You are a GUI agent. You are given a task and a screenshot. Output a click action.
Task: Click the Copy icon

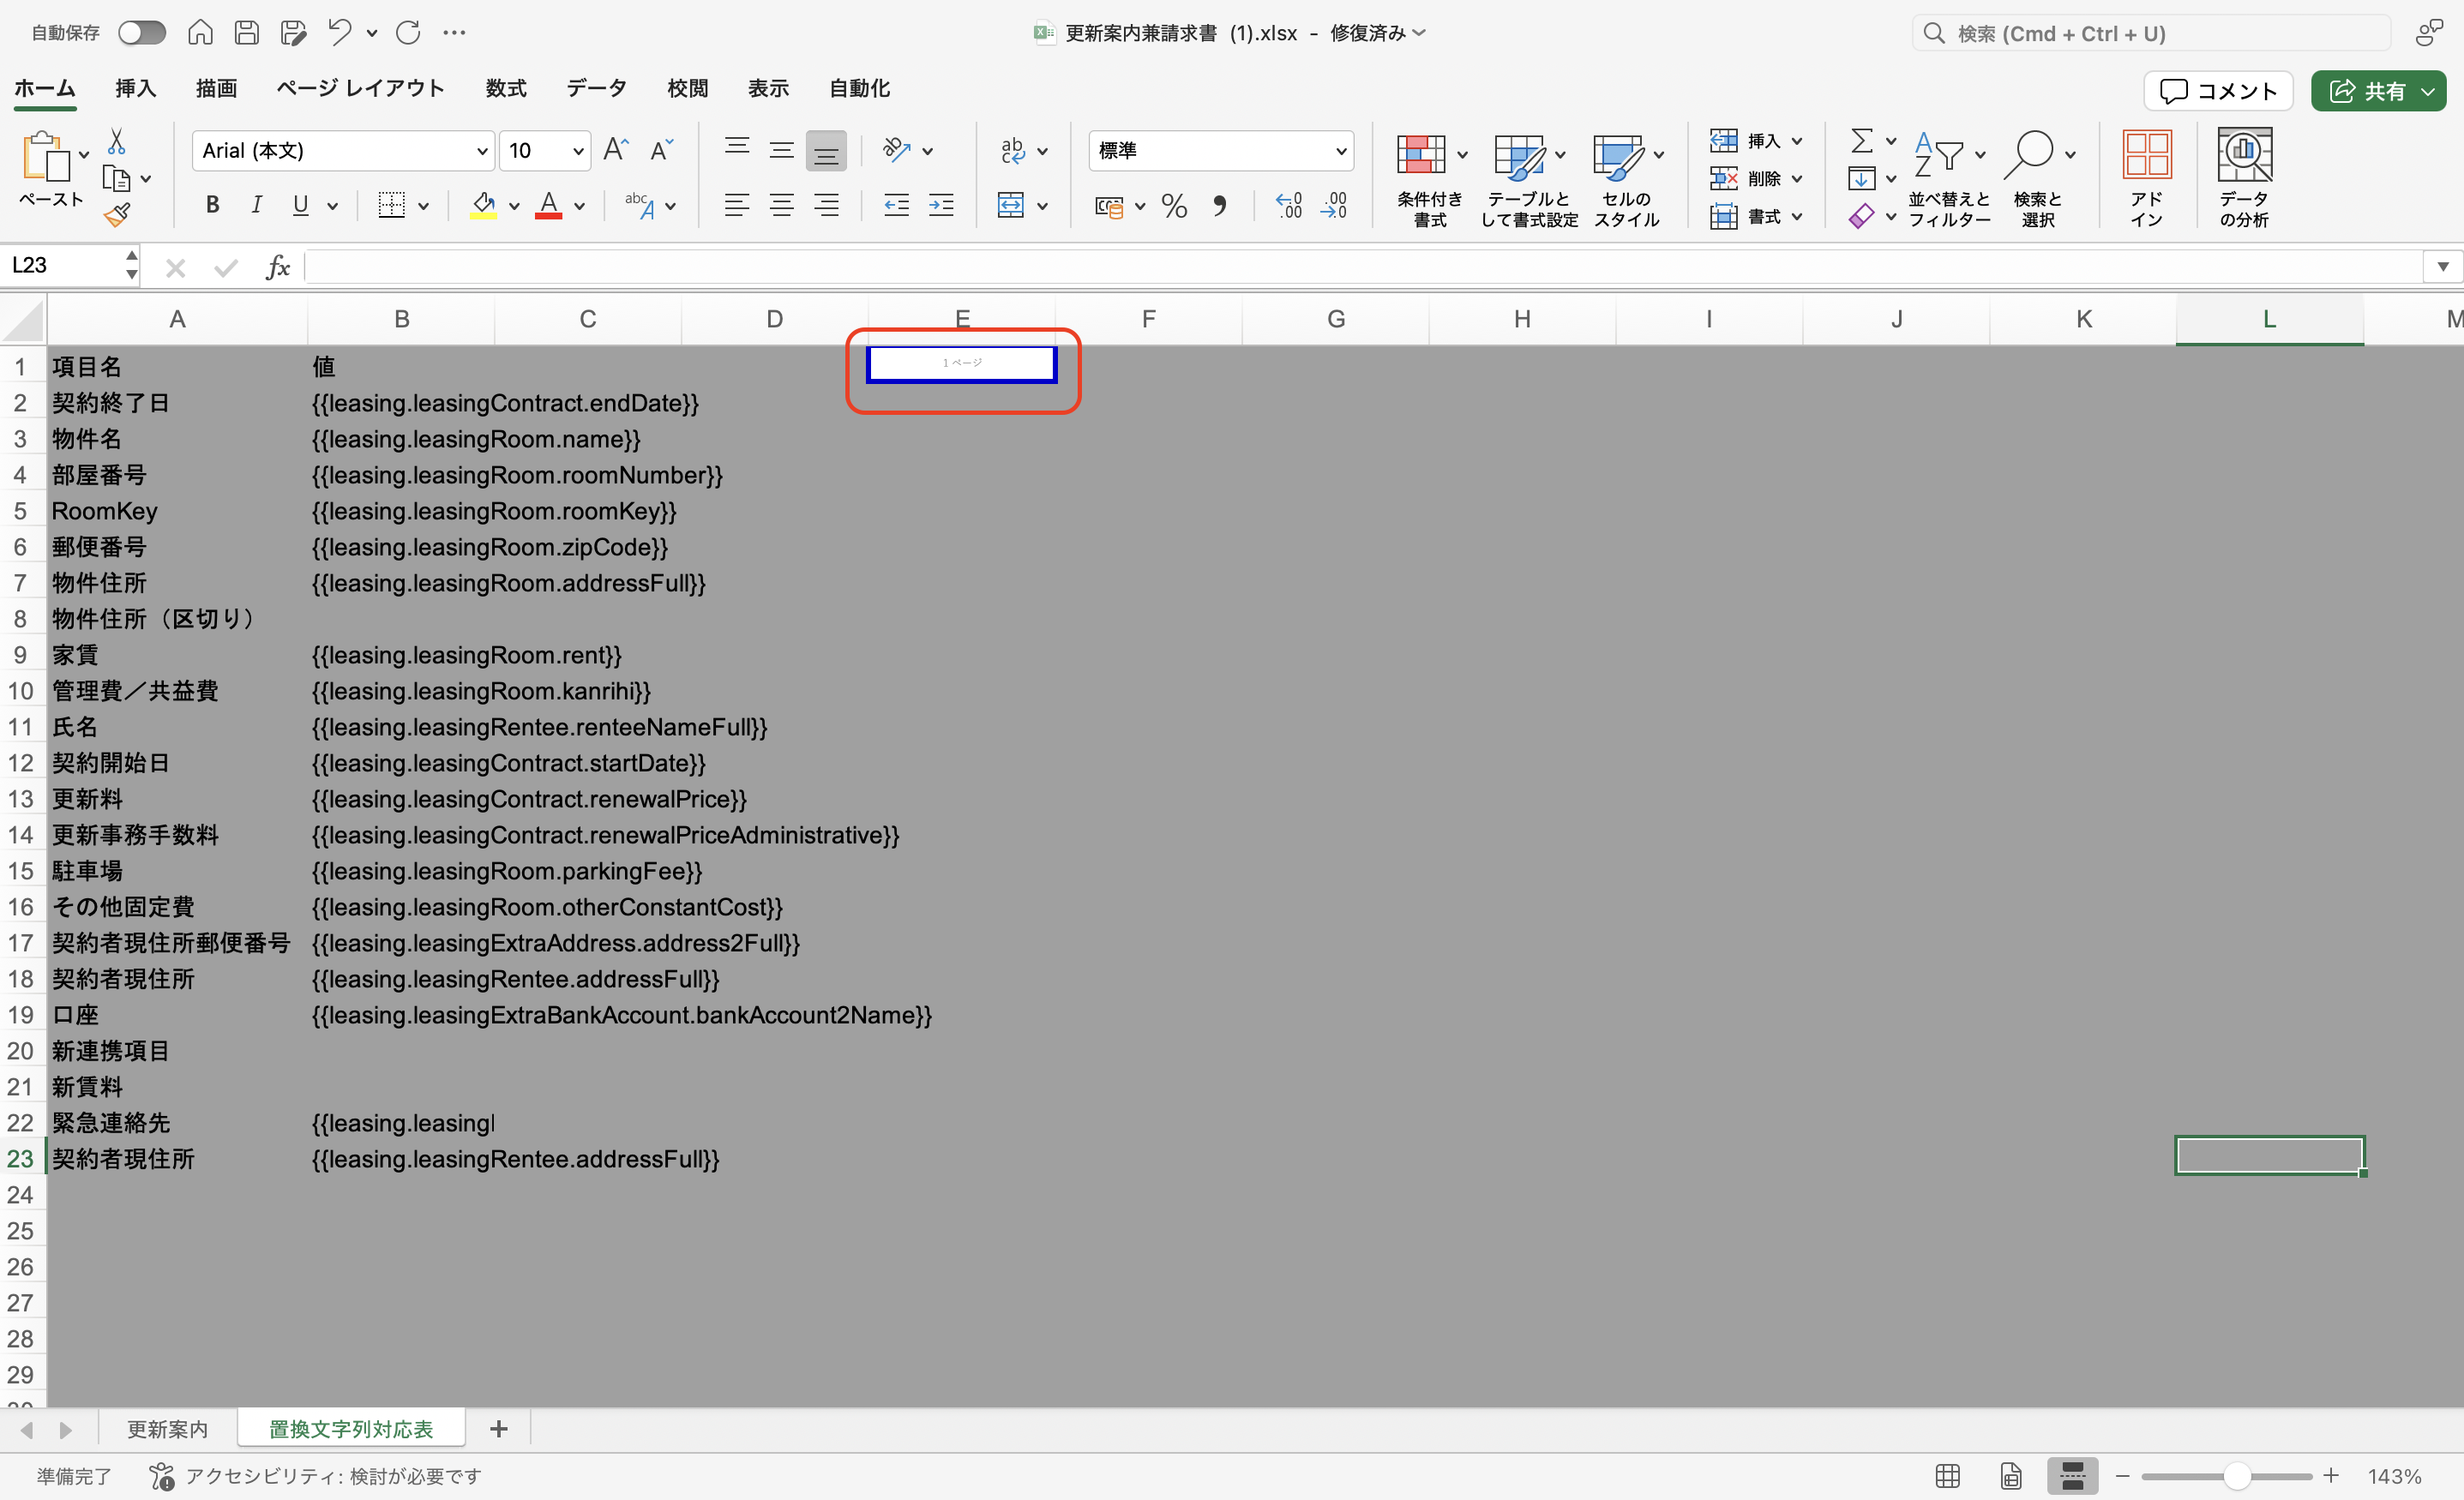116,179
